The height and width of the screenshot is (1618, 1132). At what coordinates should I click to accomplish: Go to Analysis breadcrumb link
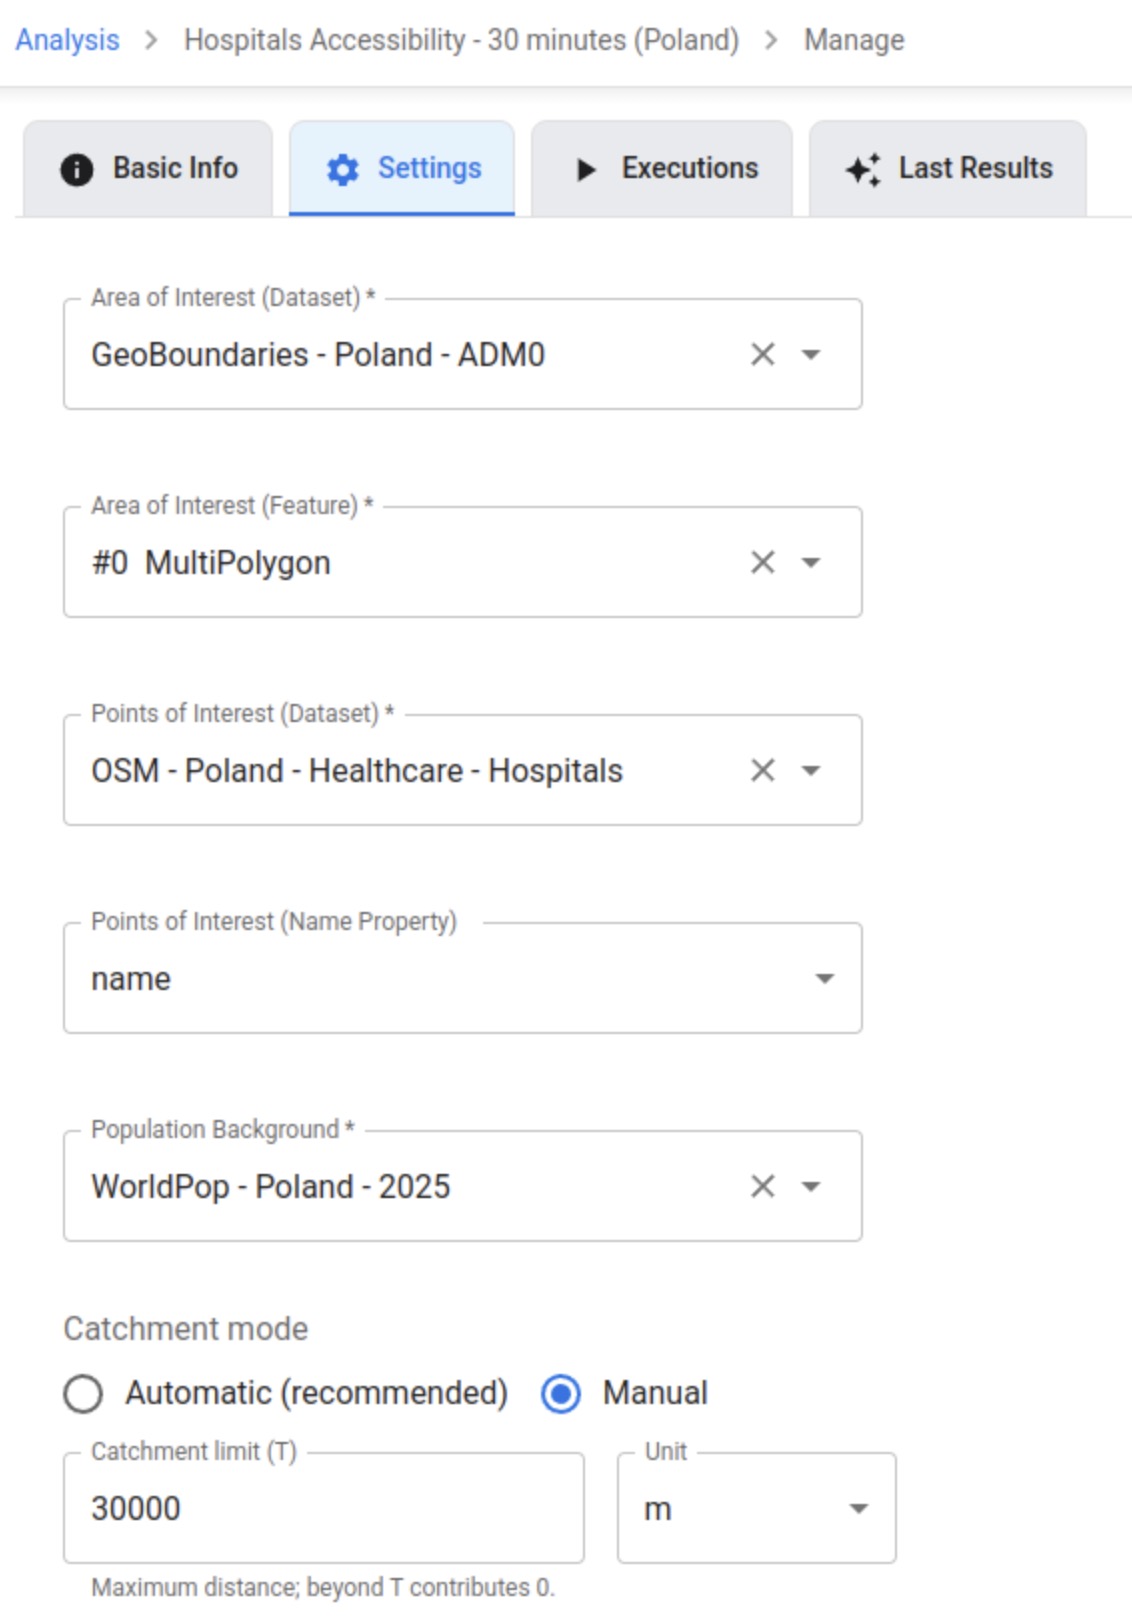[67, 40]
